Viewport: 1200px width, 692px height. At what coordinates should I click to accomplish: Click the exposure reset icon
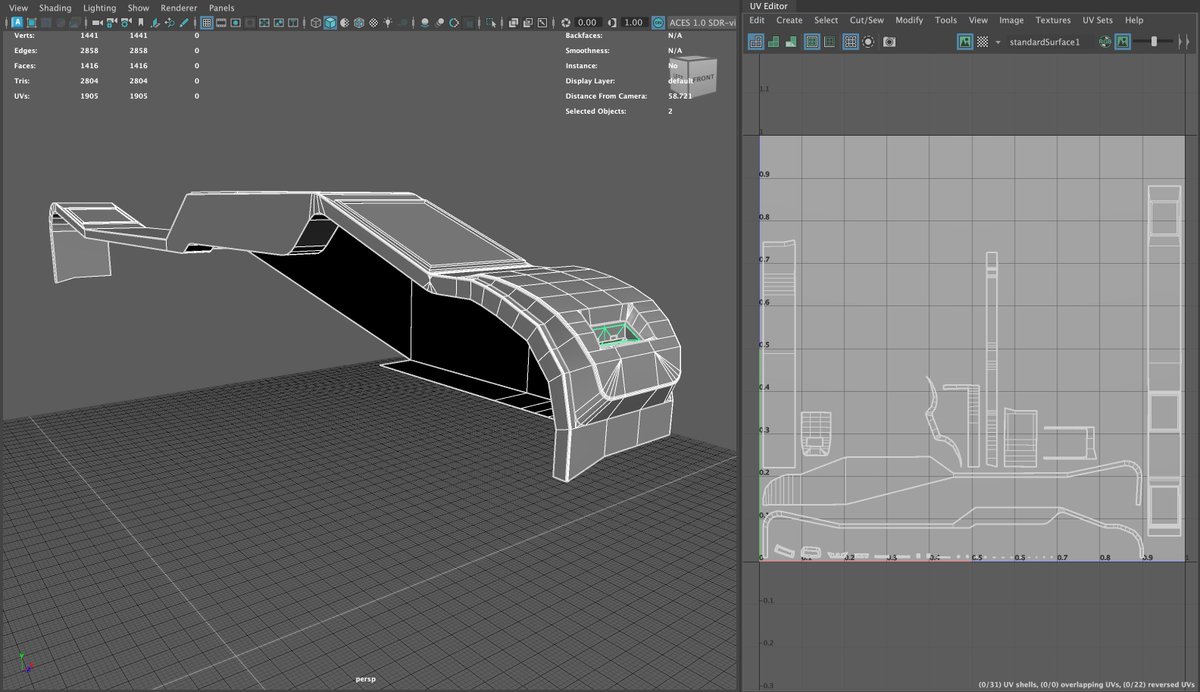[565, 22]
